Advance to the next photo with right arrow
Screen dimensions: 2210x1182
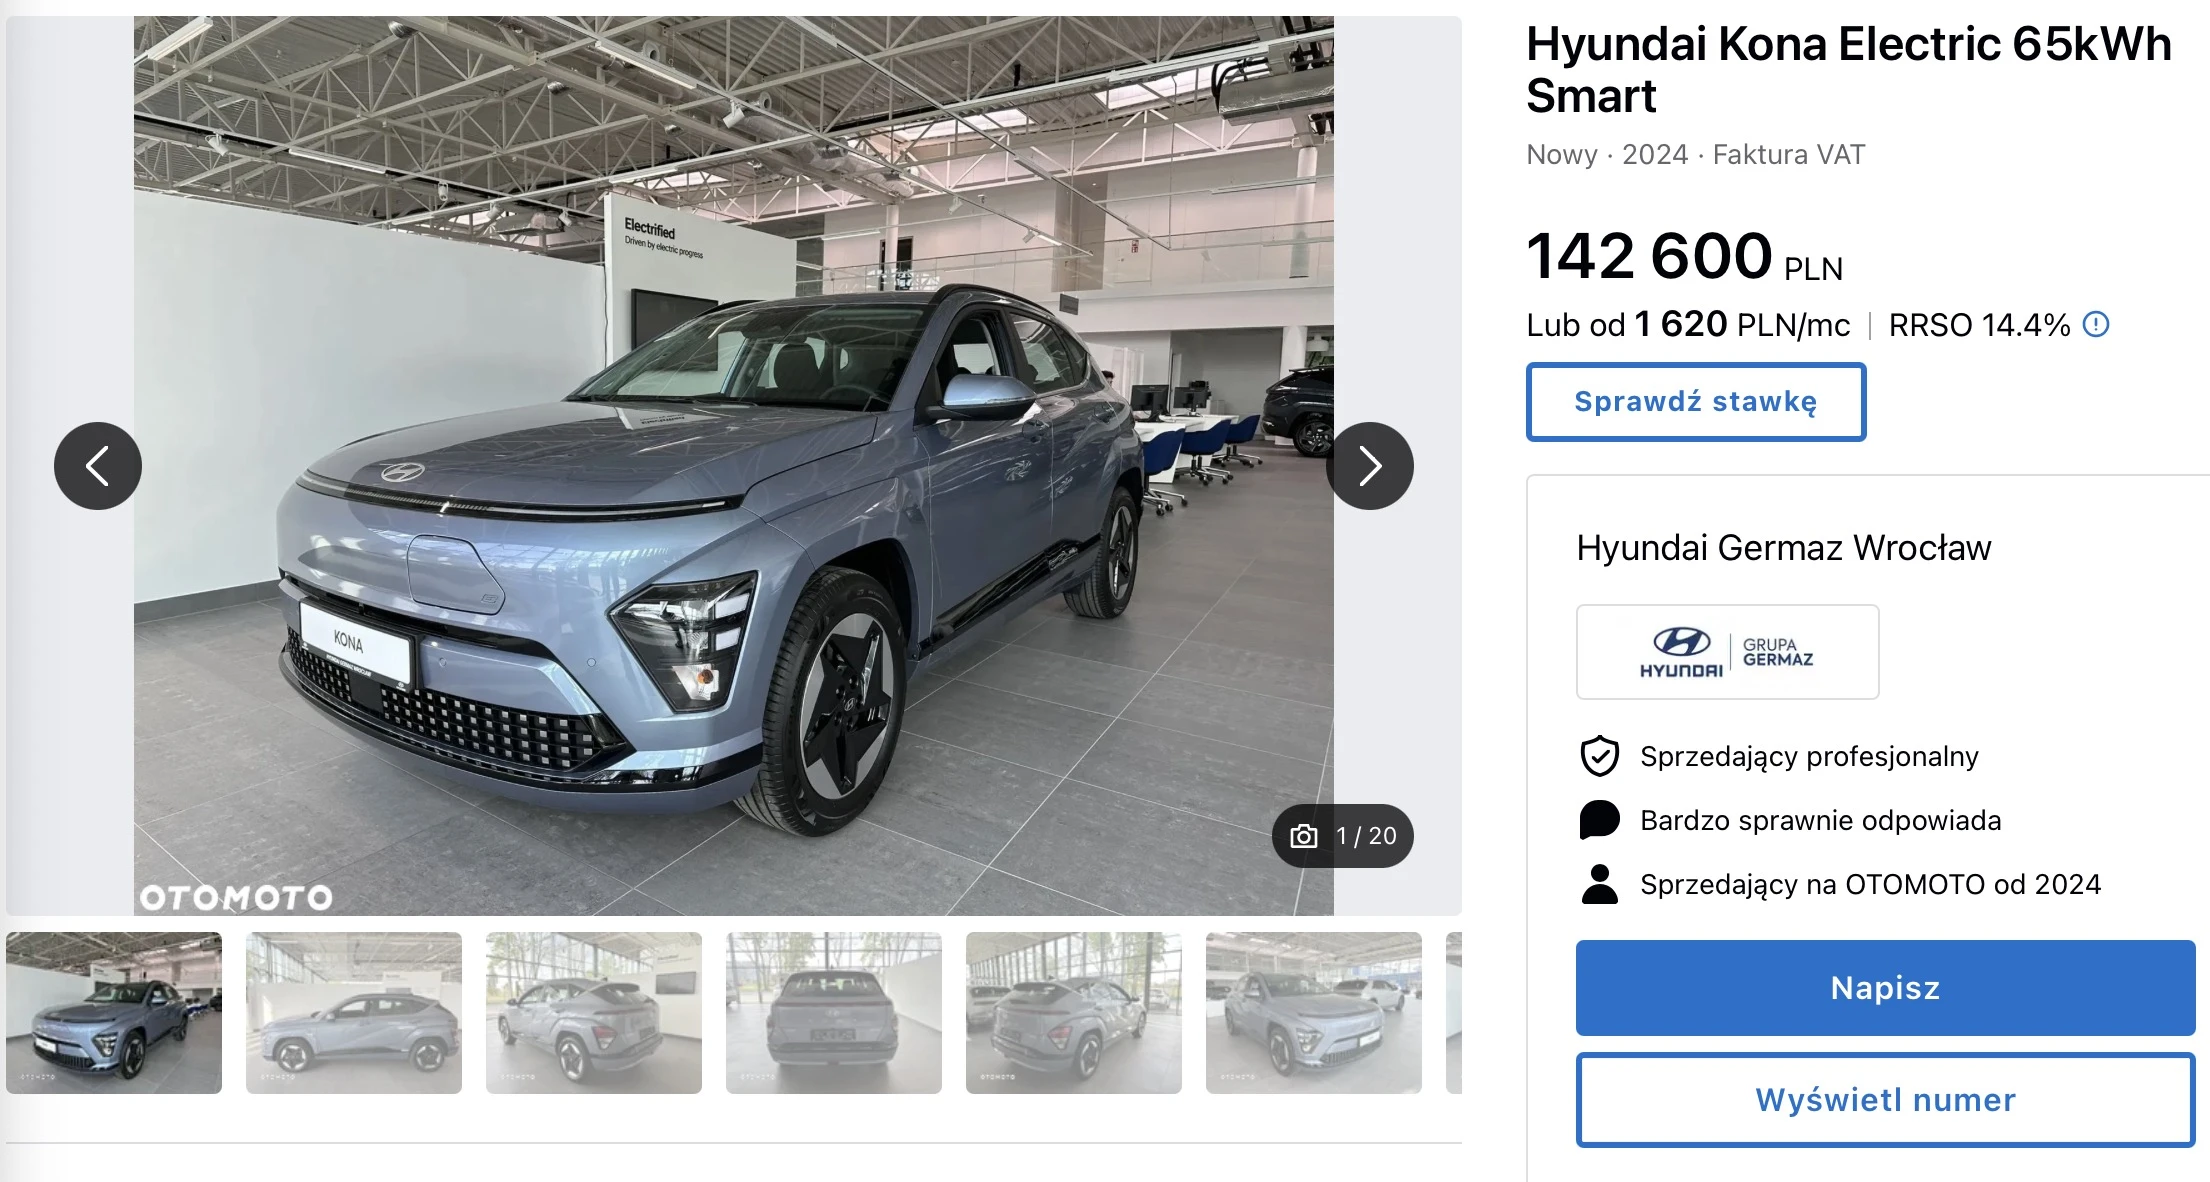(x=1370, y=466)
